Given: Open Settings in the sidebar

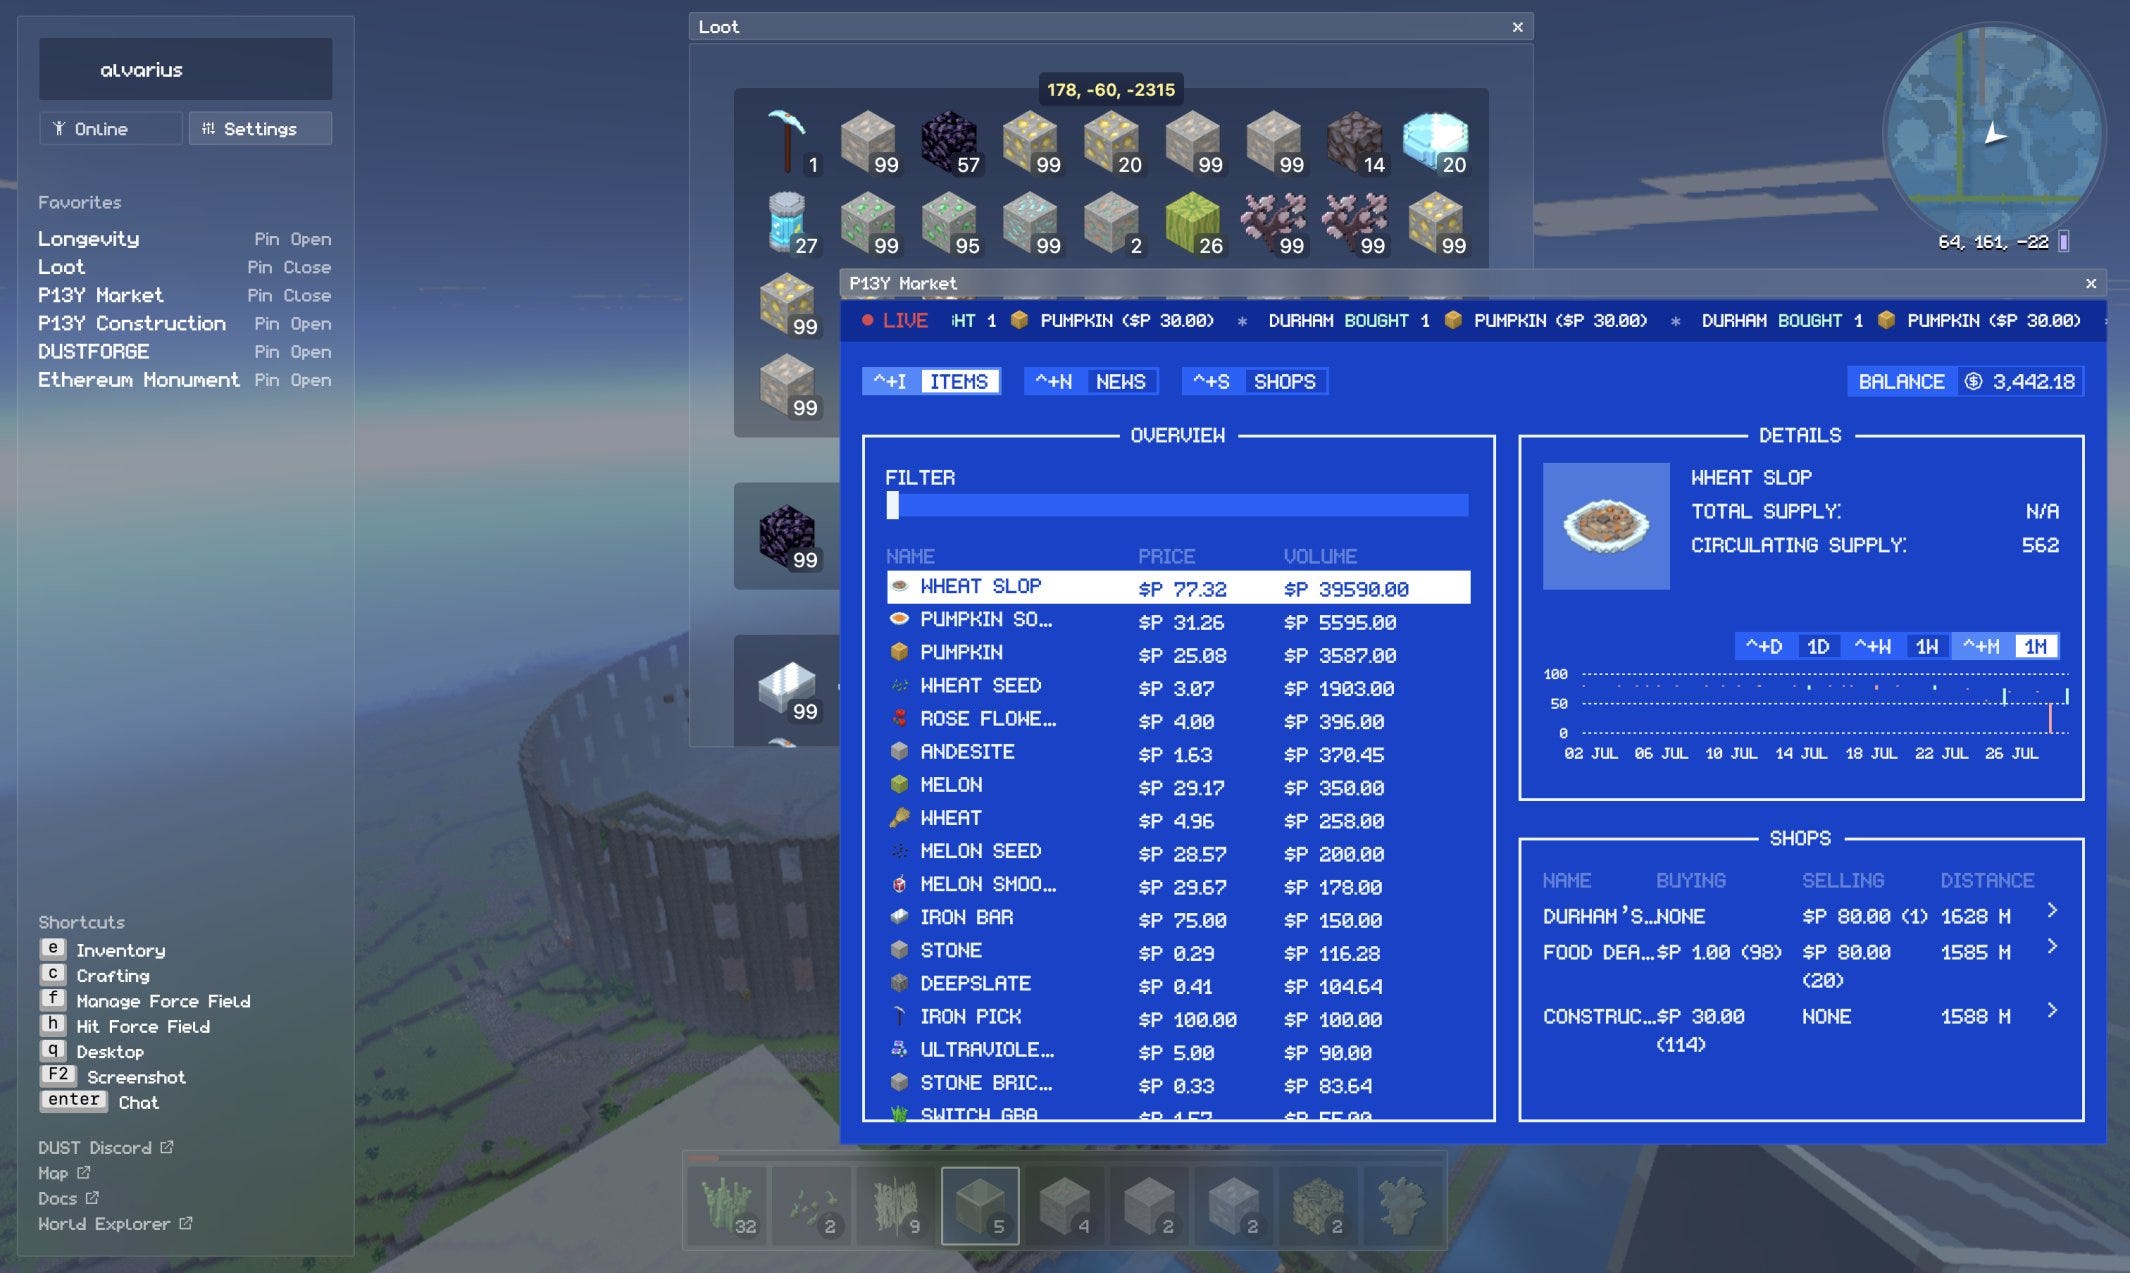Looking at the screenshot, I should click(x=260, y=129).
